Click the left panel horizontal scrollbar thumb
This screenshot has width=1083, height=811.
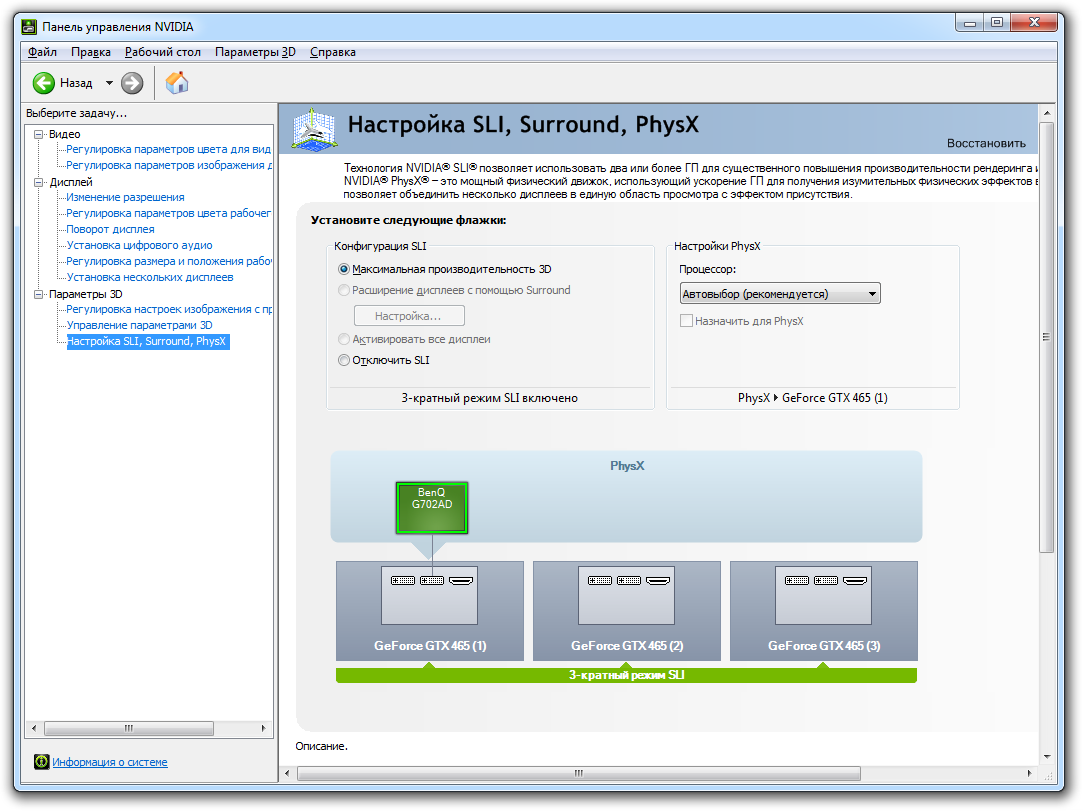click(x=128, y=729)
